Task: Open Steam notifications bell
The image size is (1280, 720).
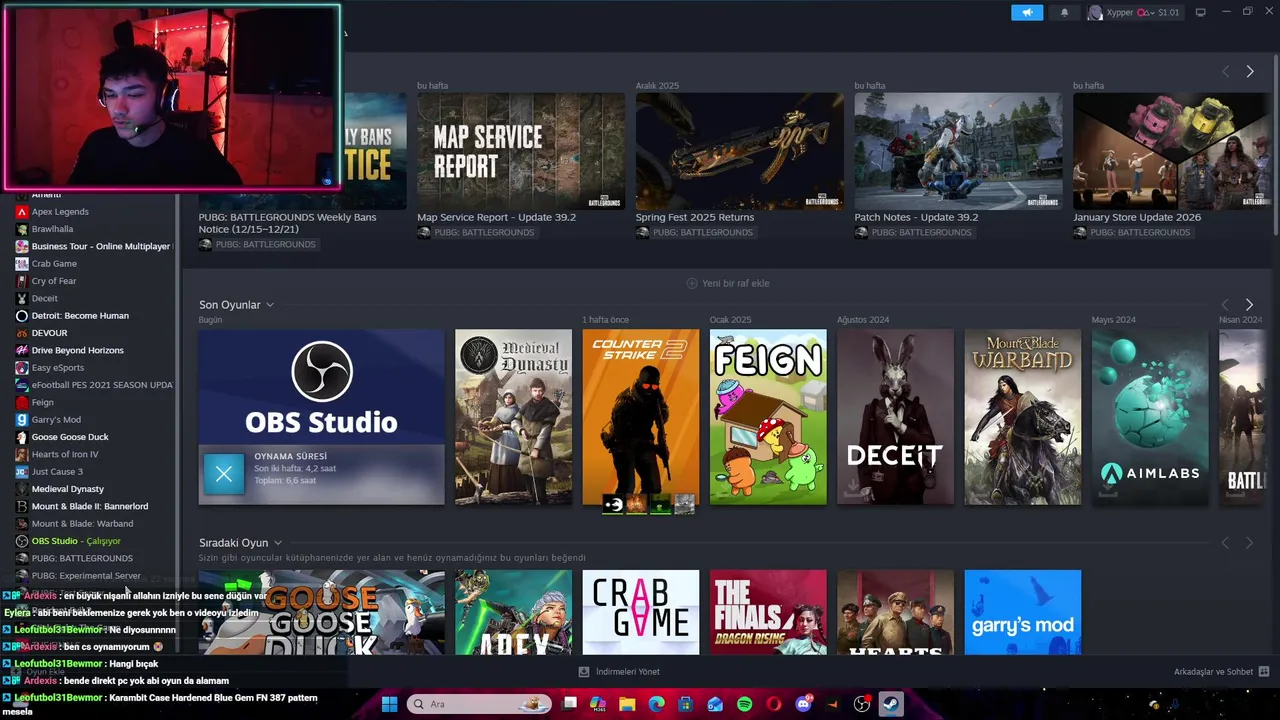Action: (x=1064, y=12)
